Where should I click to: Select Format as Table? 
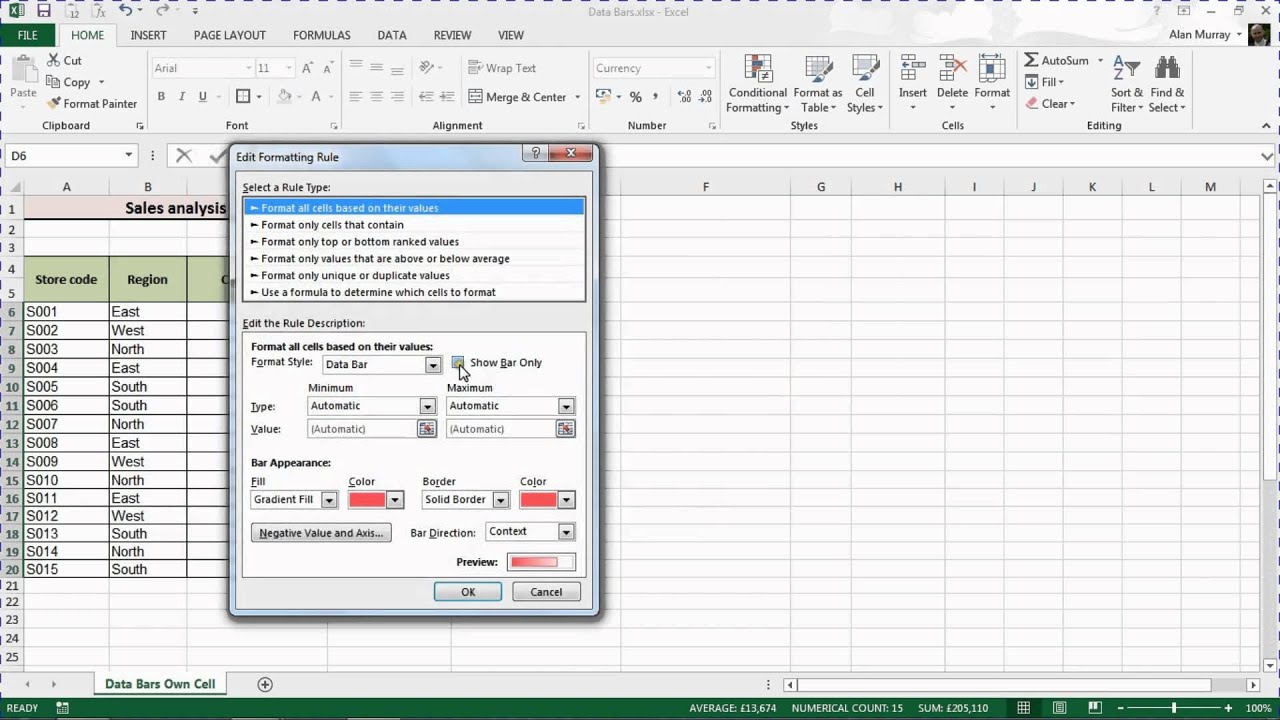point(817,84)
